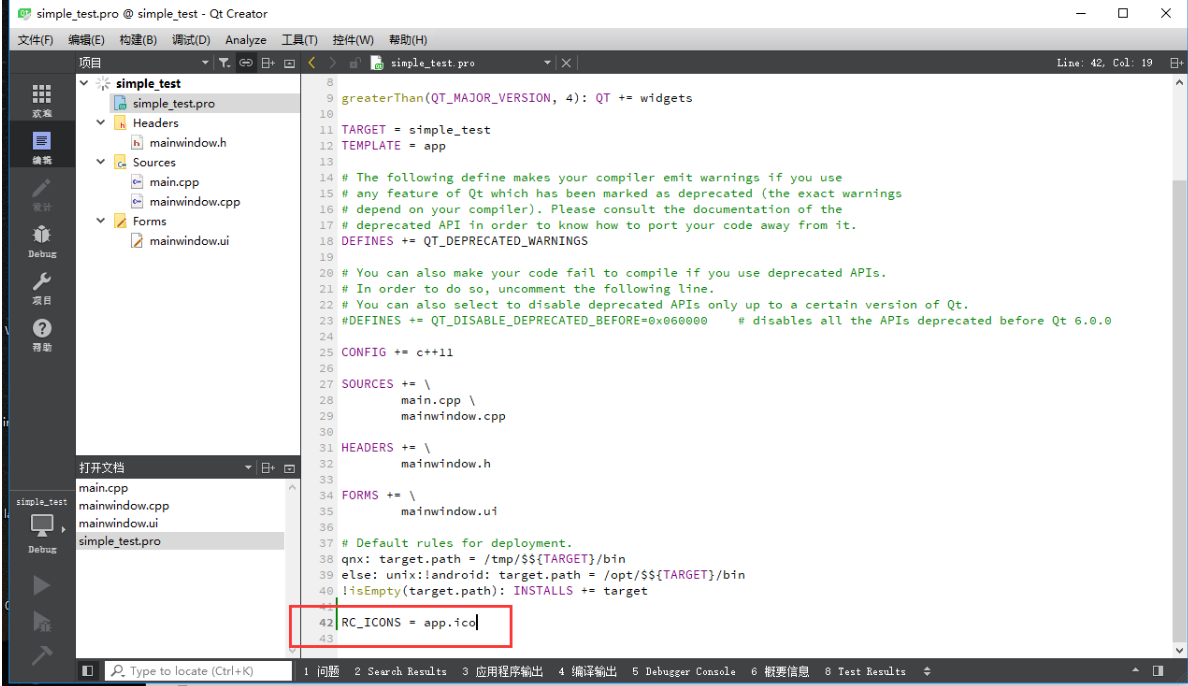
Task: Show the General Messages pane
Action: click(780, 672)
